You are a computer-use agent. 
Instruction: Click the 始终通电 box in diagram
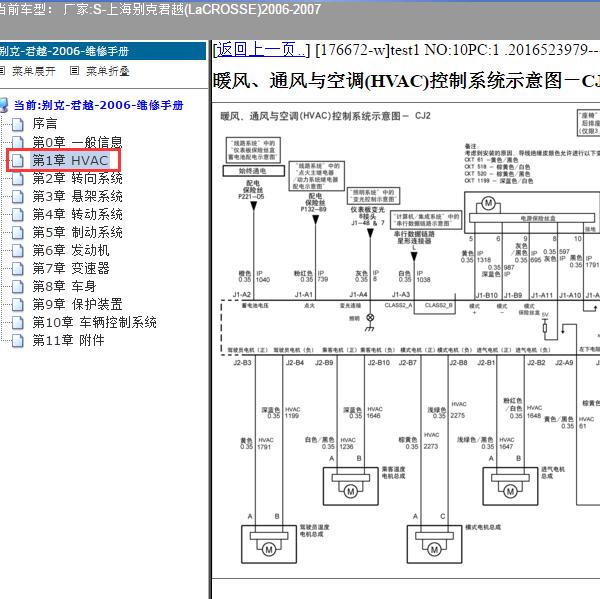253,171
